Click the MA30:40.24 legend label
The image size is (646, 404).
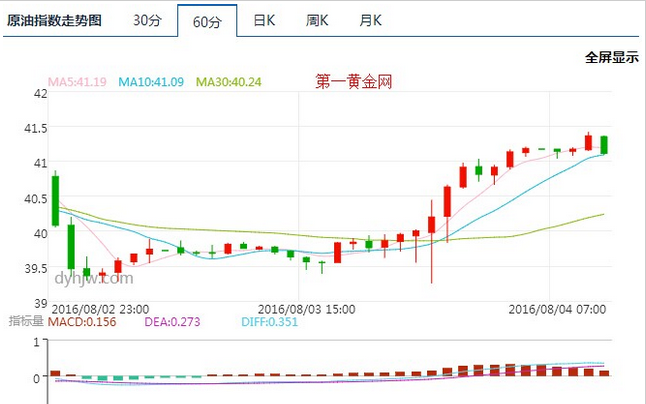coord(229,82)
